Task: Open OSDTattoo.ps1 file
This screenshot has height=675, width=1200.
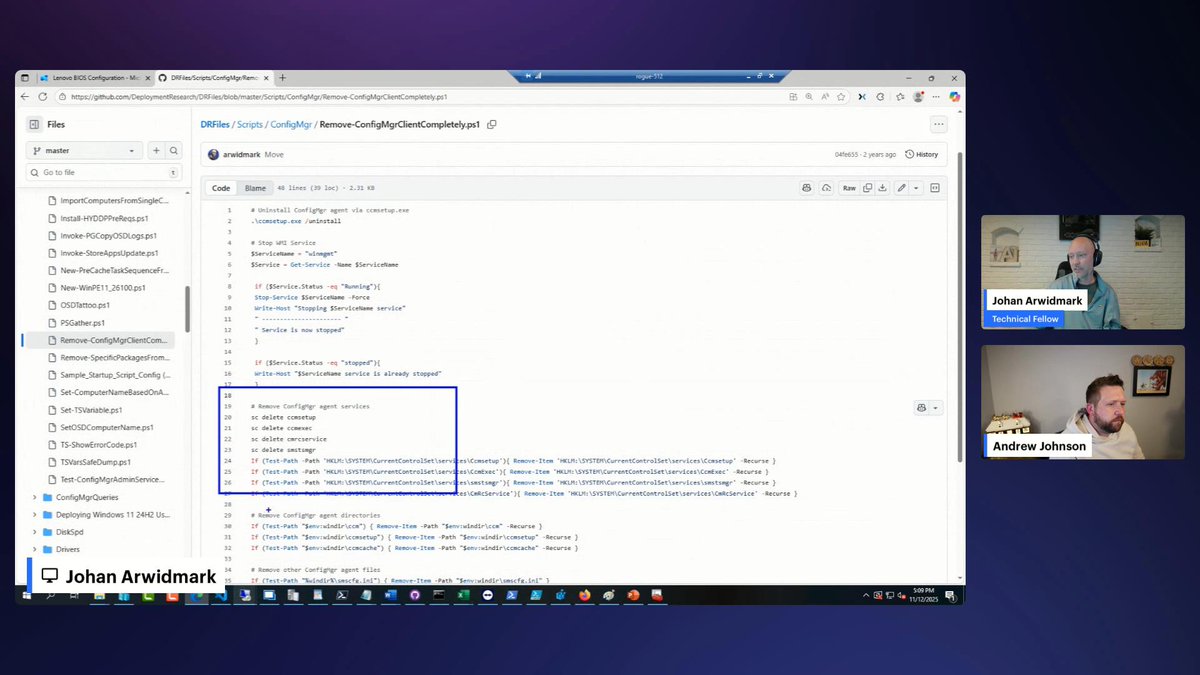Action: click(85, 305)
